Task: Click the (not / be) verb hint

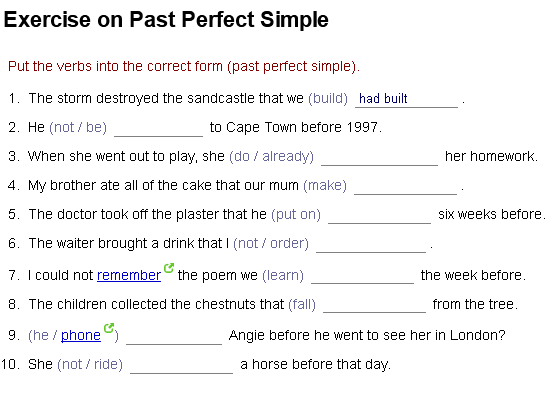Action: 78,128
